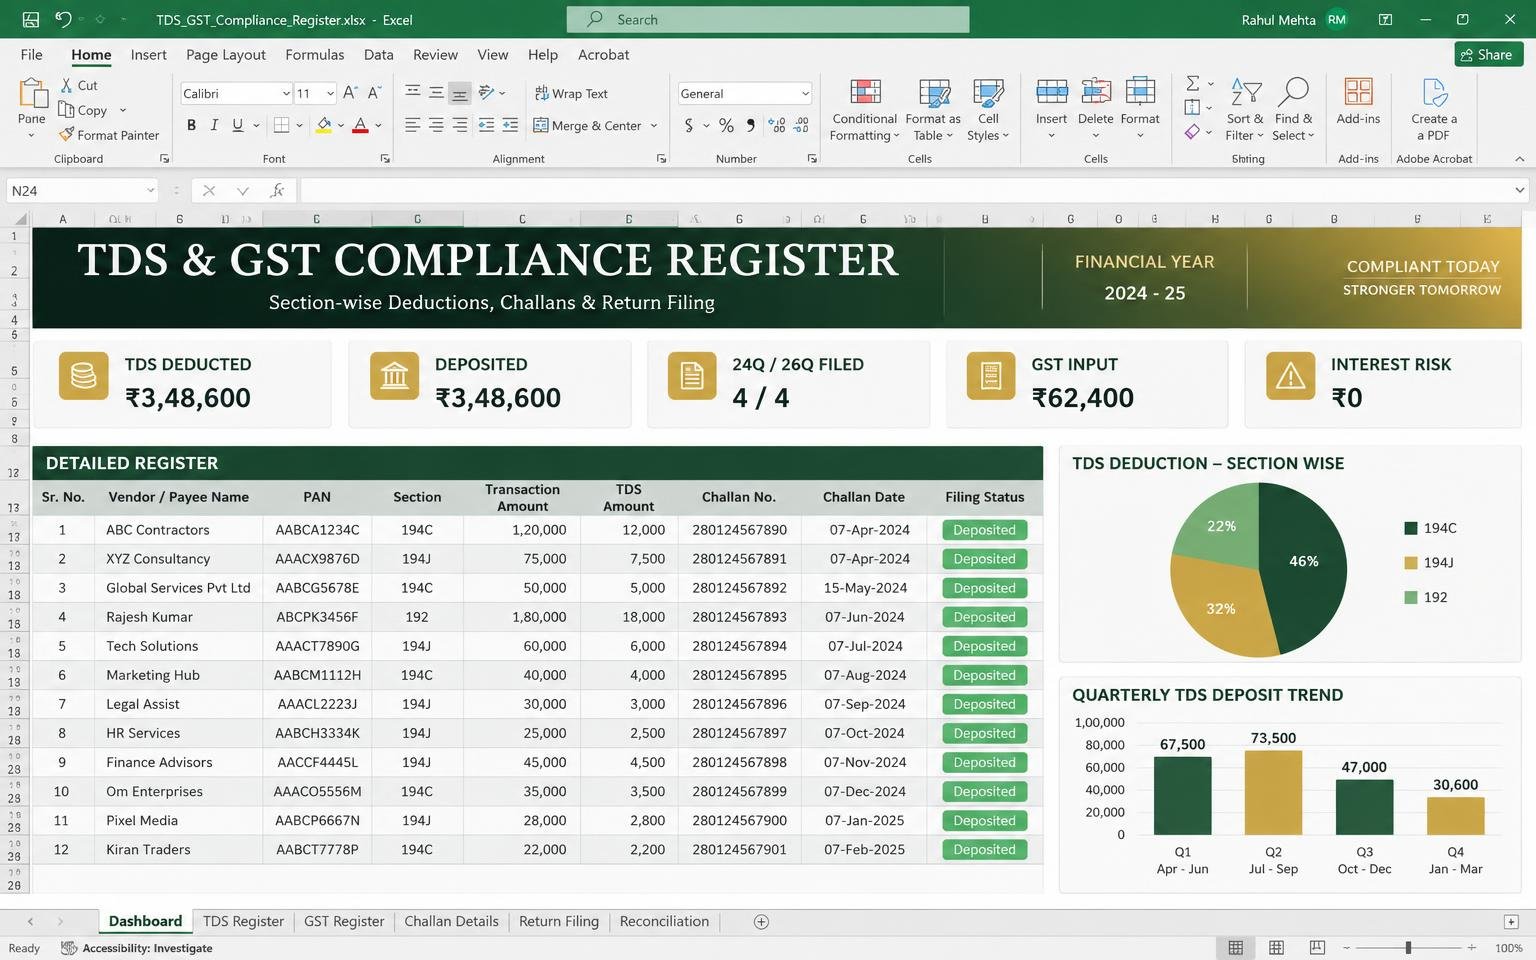Switch to TDS Register sheet
Screen dimensions: 1536x960
point(243,921)
